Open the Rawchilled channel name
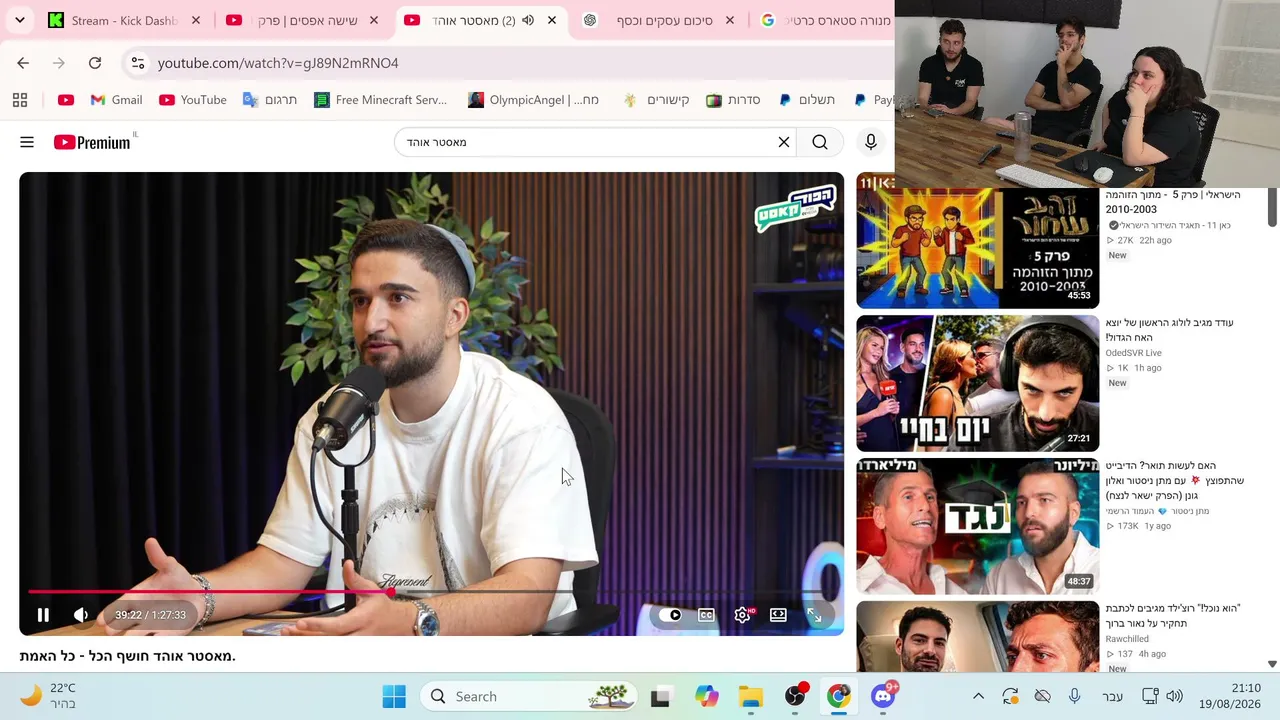 (x=1127, y=639)
